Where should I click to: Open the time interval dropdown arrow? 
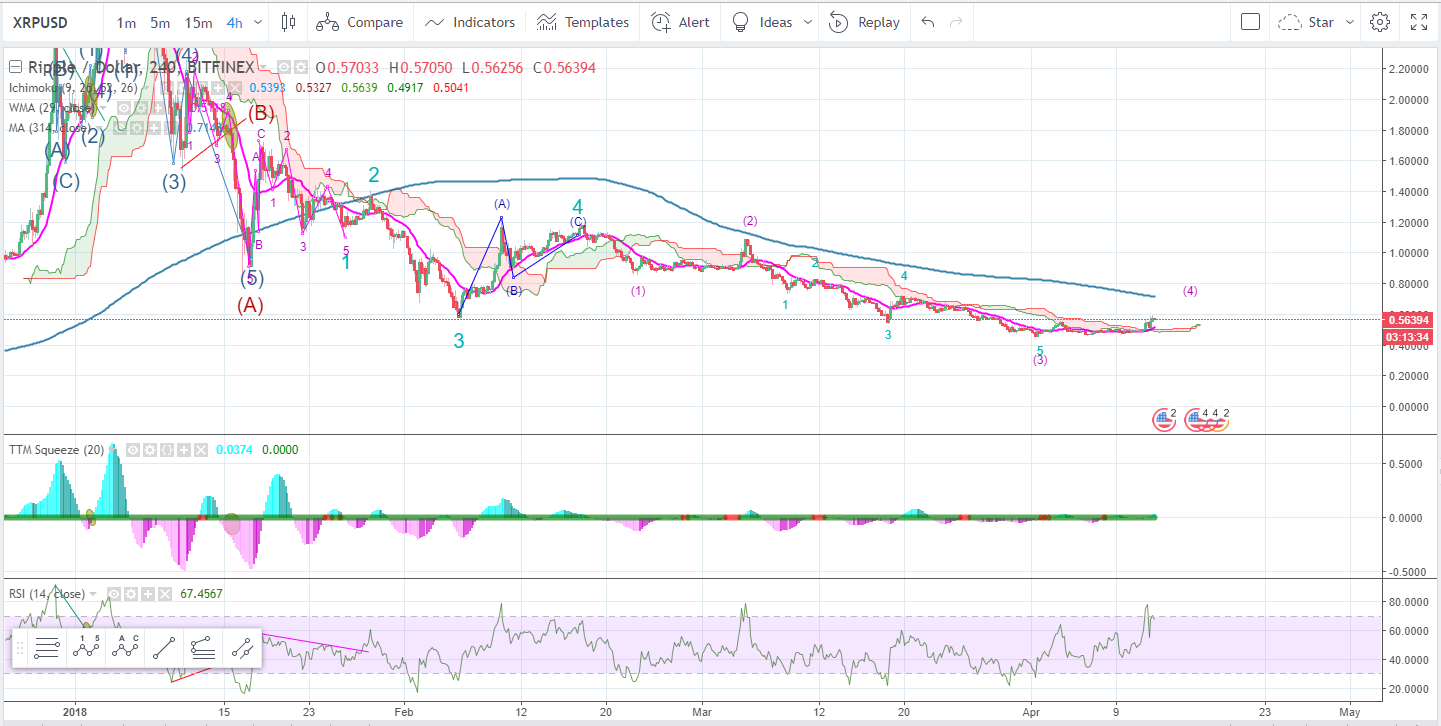(x=260, y=22)
